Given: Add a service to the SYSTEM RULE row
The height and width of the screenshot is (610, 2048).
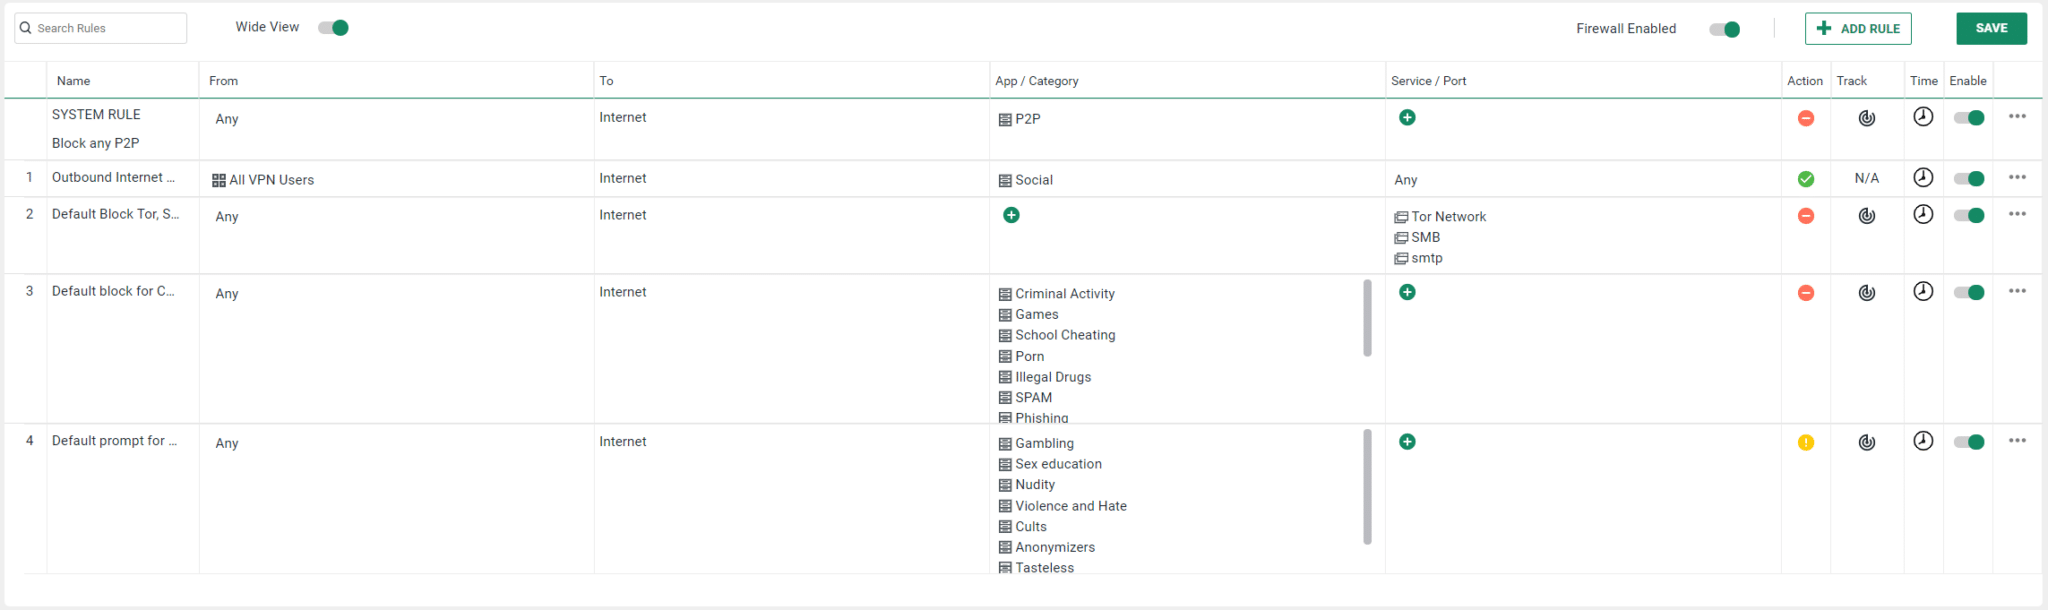Looking at the screenshot, I should pos(1407,118).
